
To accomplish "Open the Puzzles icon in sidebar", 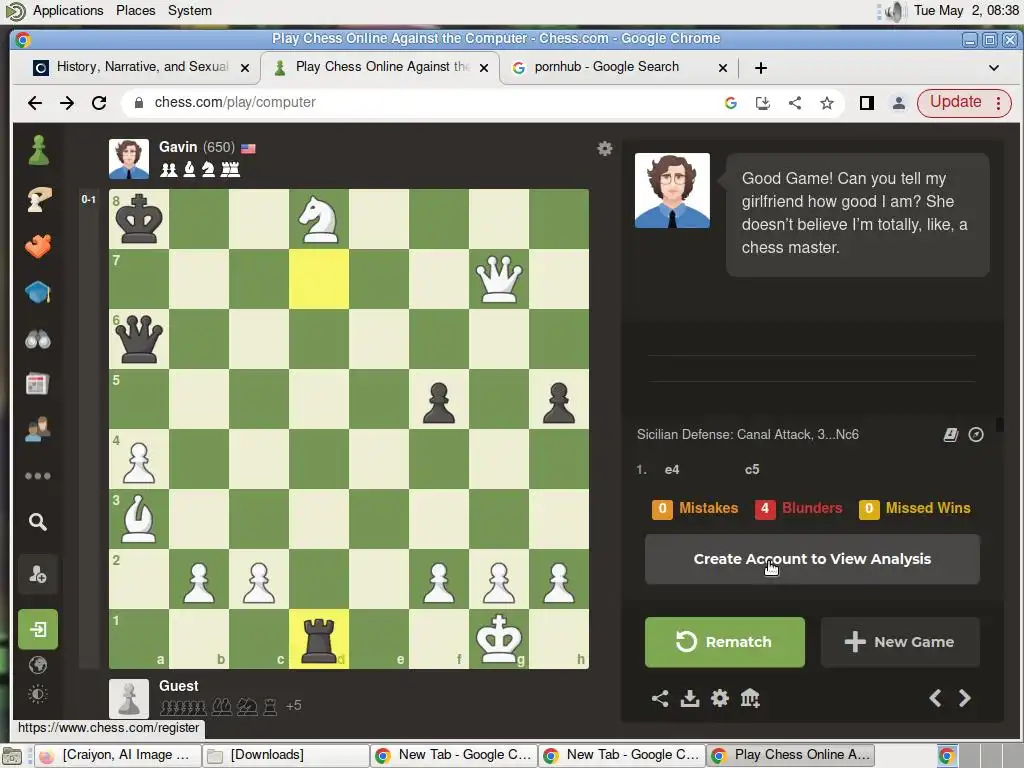I will [39, 199].
